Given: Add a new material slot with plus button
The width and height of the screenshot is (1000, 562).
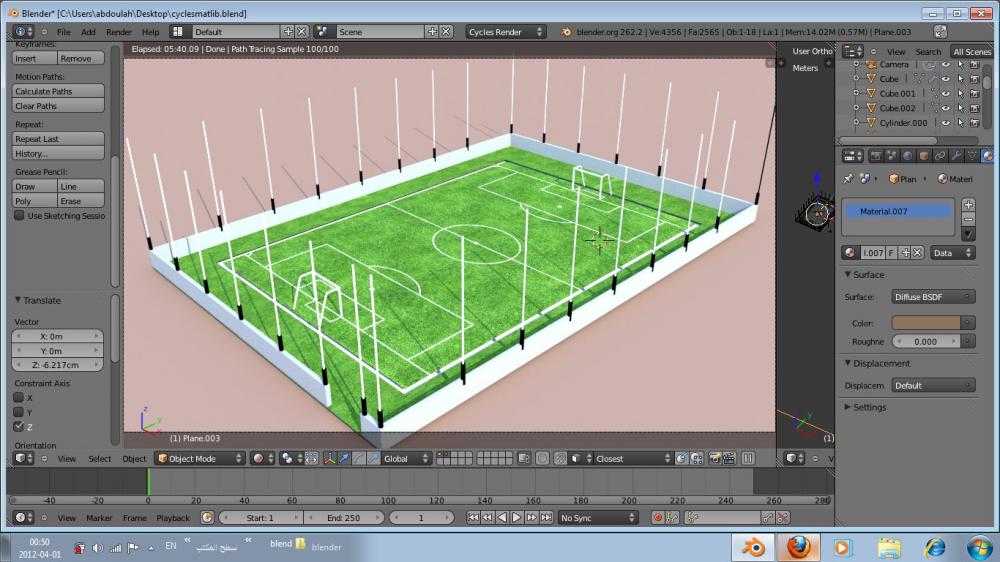Looking at the screenshot, I should 968,205.
